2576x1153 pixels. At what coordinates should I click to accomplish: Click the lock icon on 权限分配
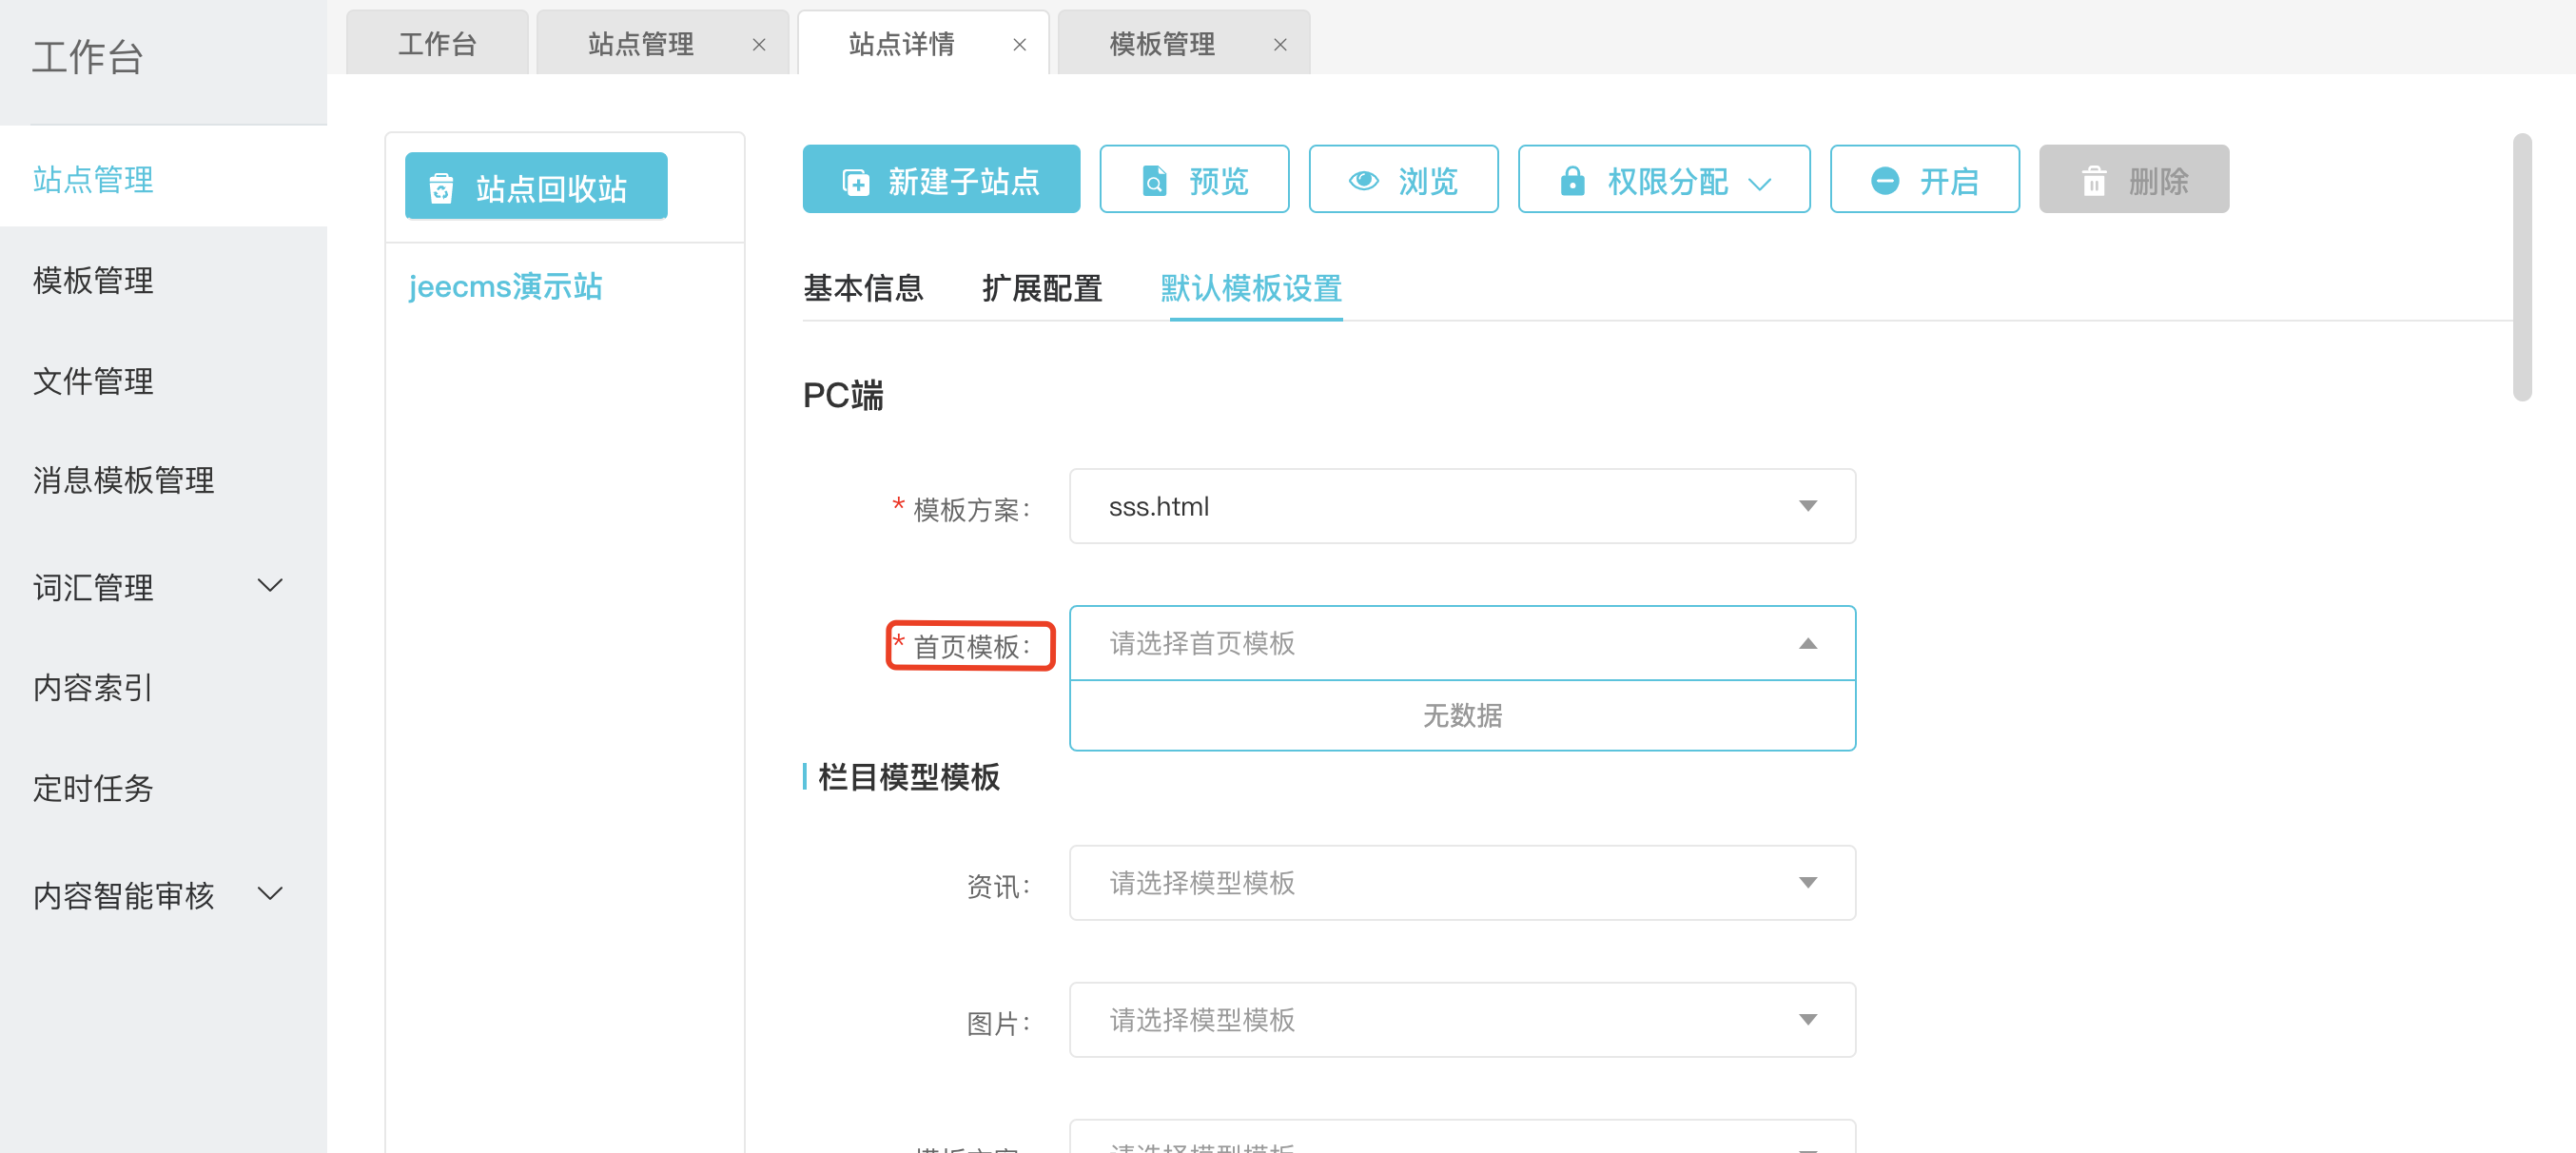[1572, 181]
